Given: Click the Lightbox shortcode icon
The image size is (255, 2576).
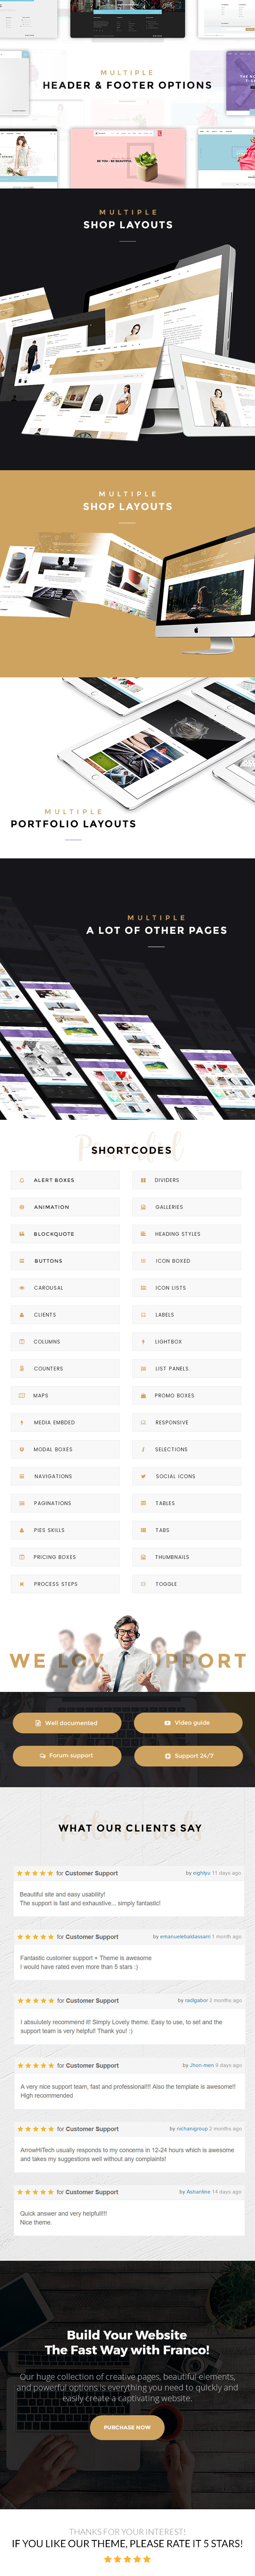Looking at the screenshot, I should click(143, 1342).
